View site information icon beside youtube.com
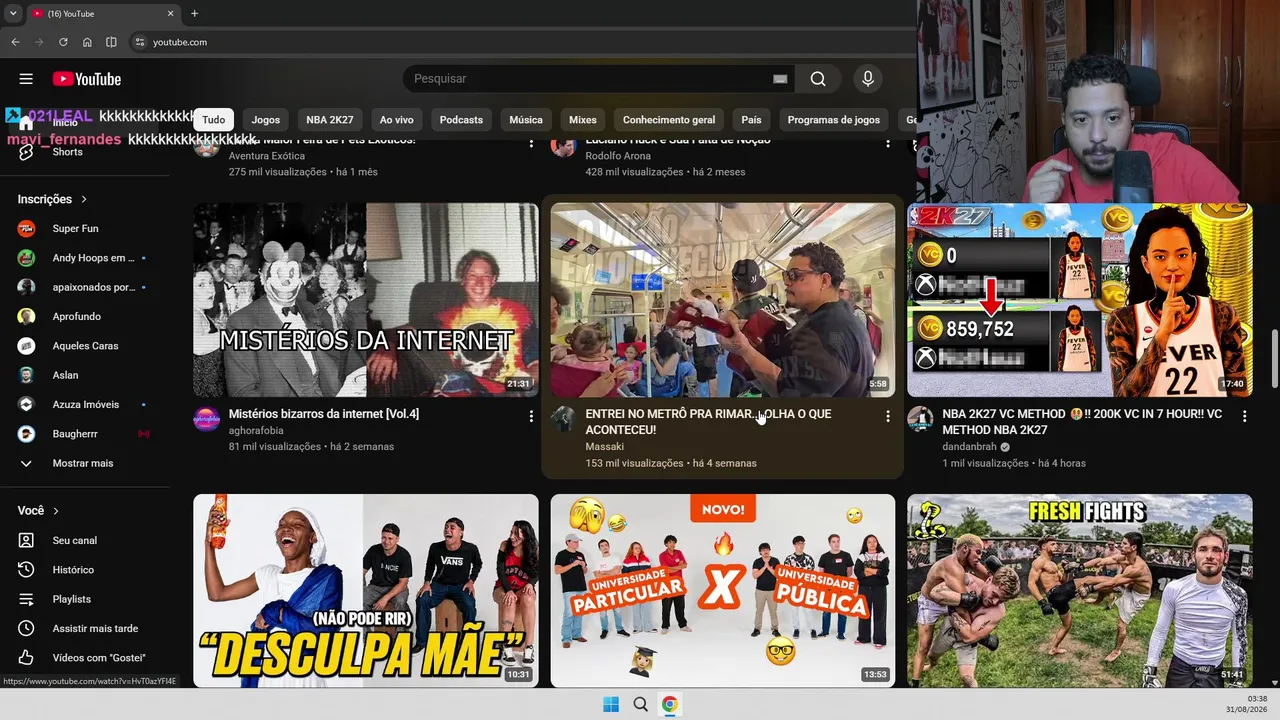1280x720 pixels. coord(140,42)
